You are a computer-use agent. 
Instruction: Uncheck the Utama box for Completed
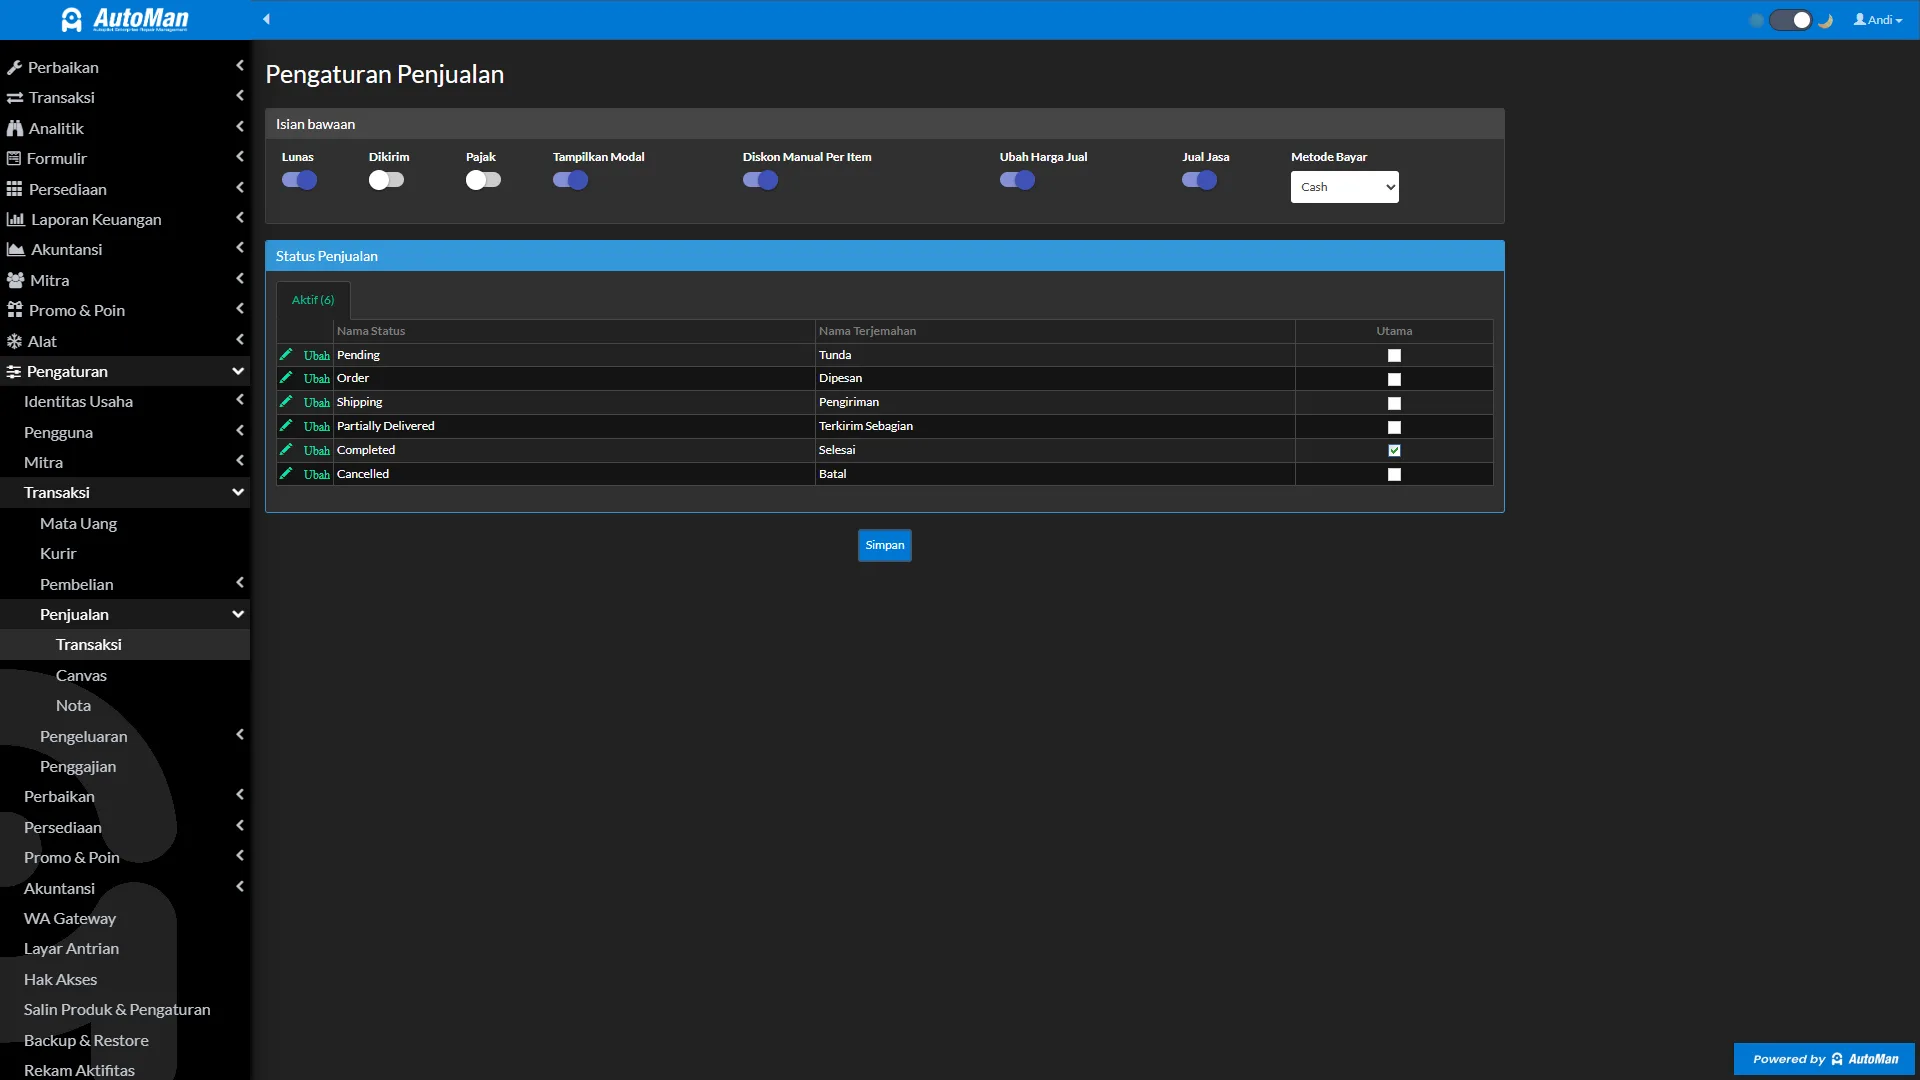(x=1394, y=451)
